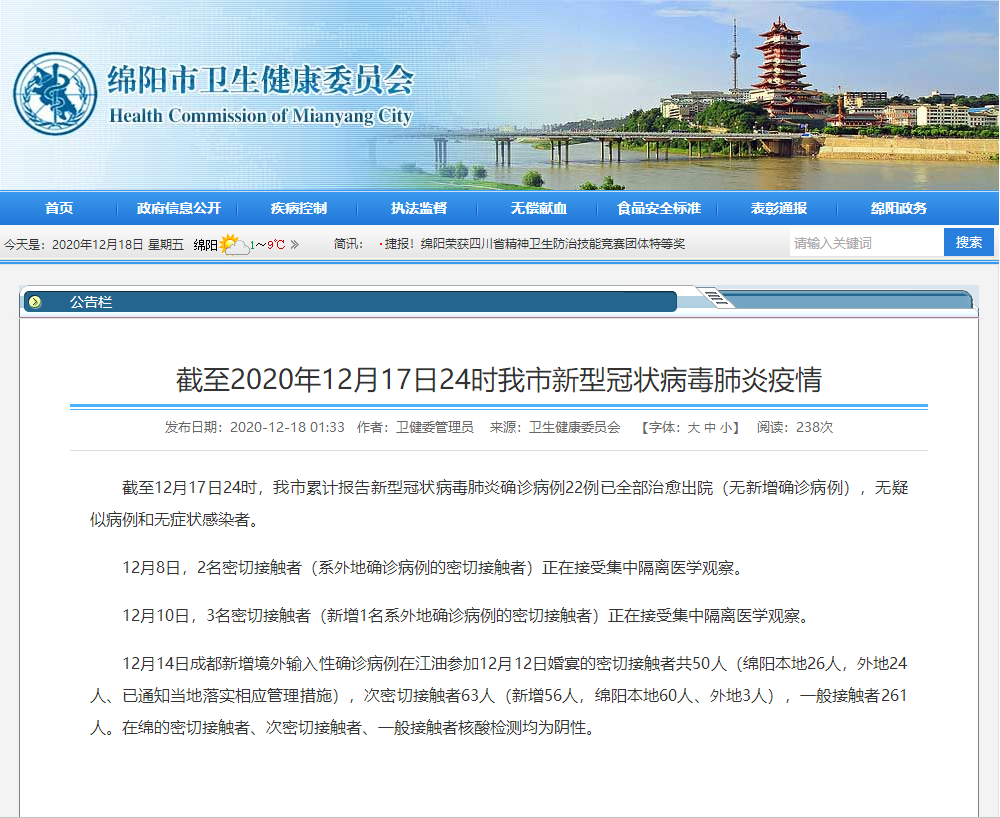Click today's date 2020年12月18日 星期五
Viewport: 1000px width, 818px height.
click(x=117, y=244)
